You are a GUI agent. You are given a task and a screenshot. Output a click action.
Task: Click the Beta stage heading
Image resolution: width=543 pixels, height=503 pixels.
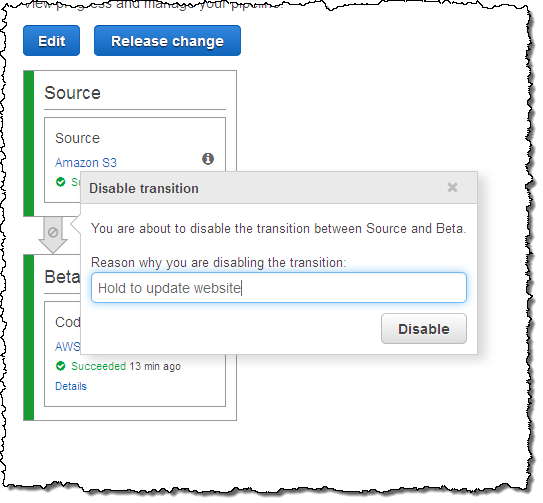[62, 277]
